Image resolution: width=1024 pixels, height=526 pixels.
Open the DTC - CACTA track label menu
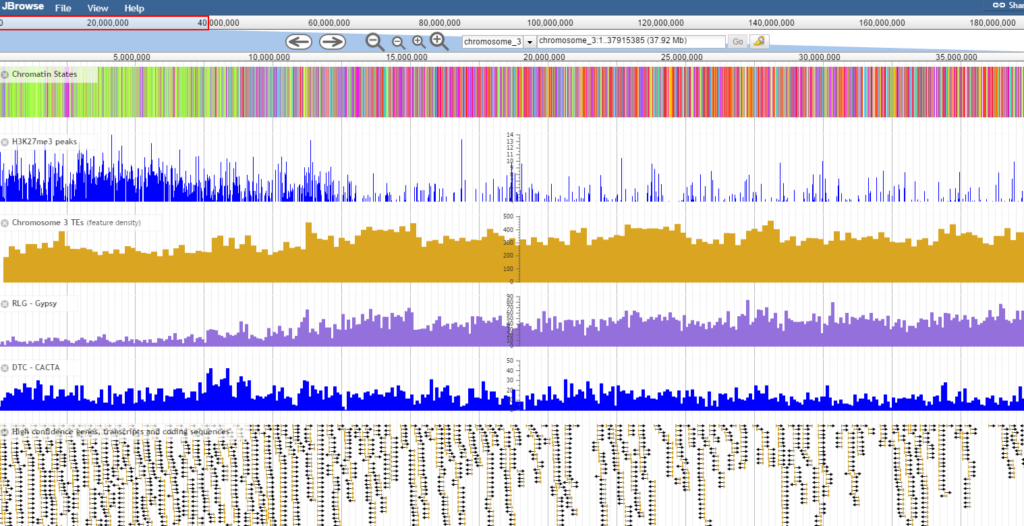pyautogui.click(x=40, y=367)
